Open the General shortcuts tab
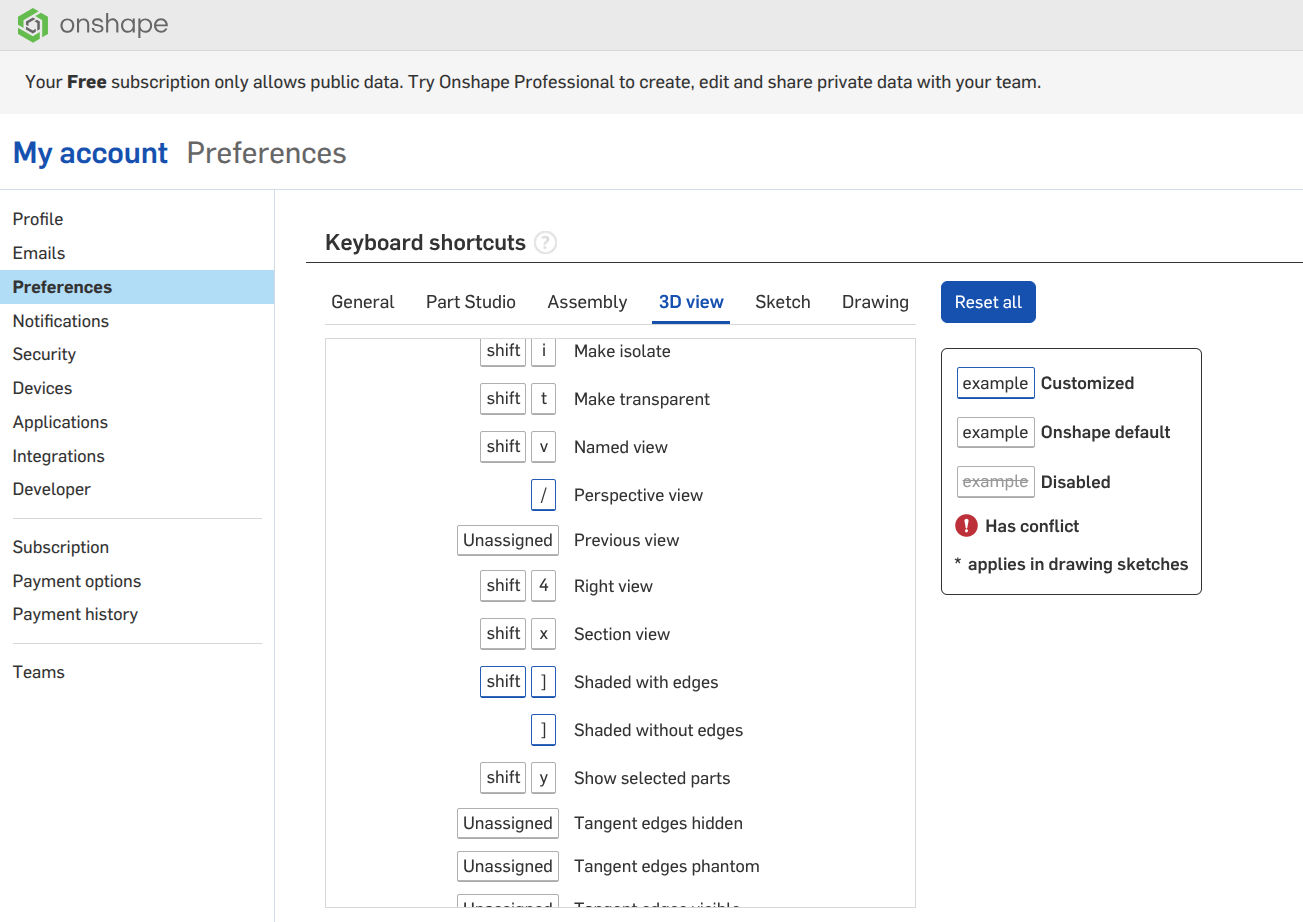Viewport: 1303px width, 922px height. [x=362, y=302]
